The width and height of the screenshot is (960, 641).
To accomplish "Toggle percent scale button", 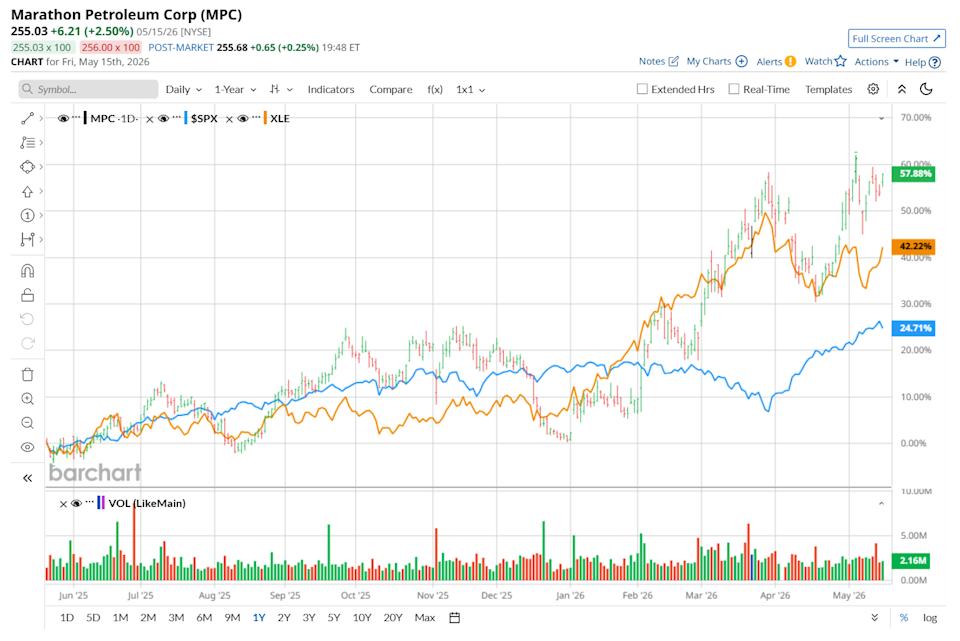I will (904, 618).
